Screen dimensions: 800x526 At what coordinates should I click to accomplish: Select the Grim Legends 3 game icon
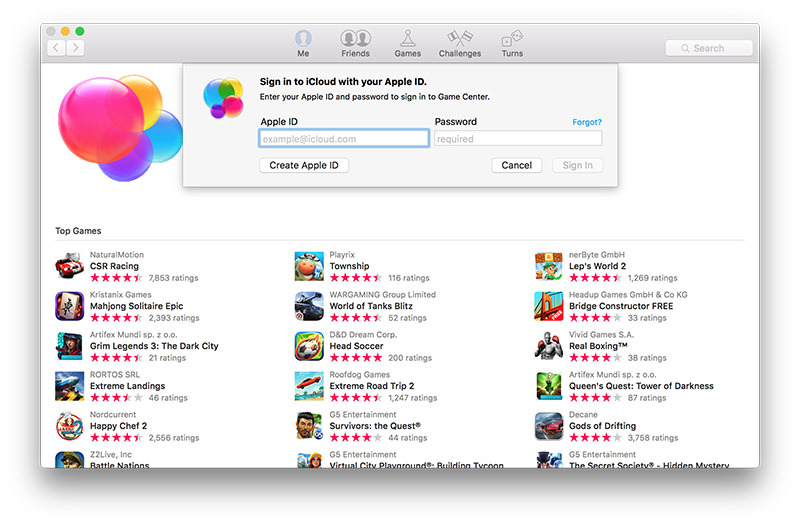pyautogui.click(x=69, y=346)
